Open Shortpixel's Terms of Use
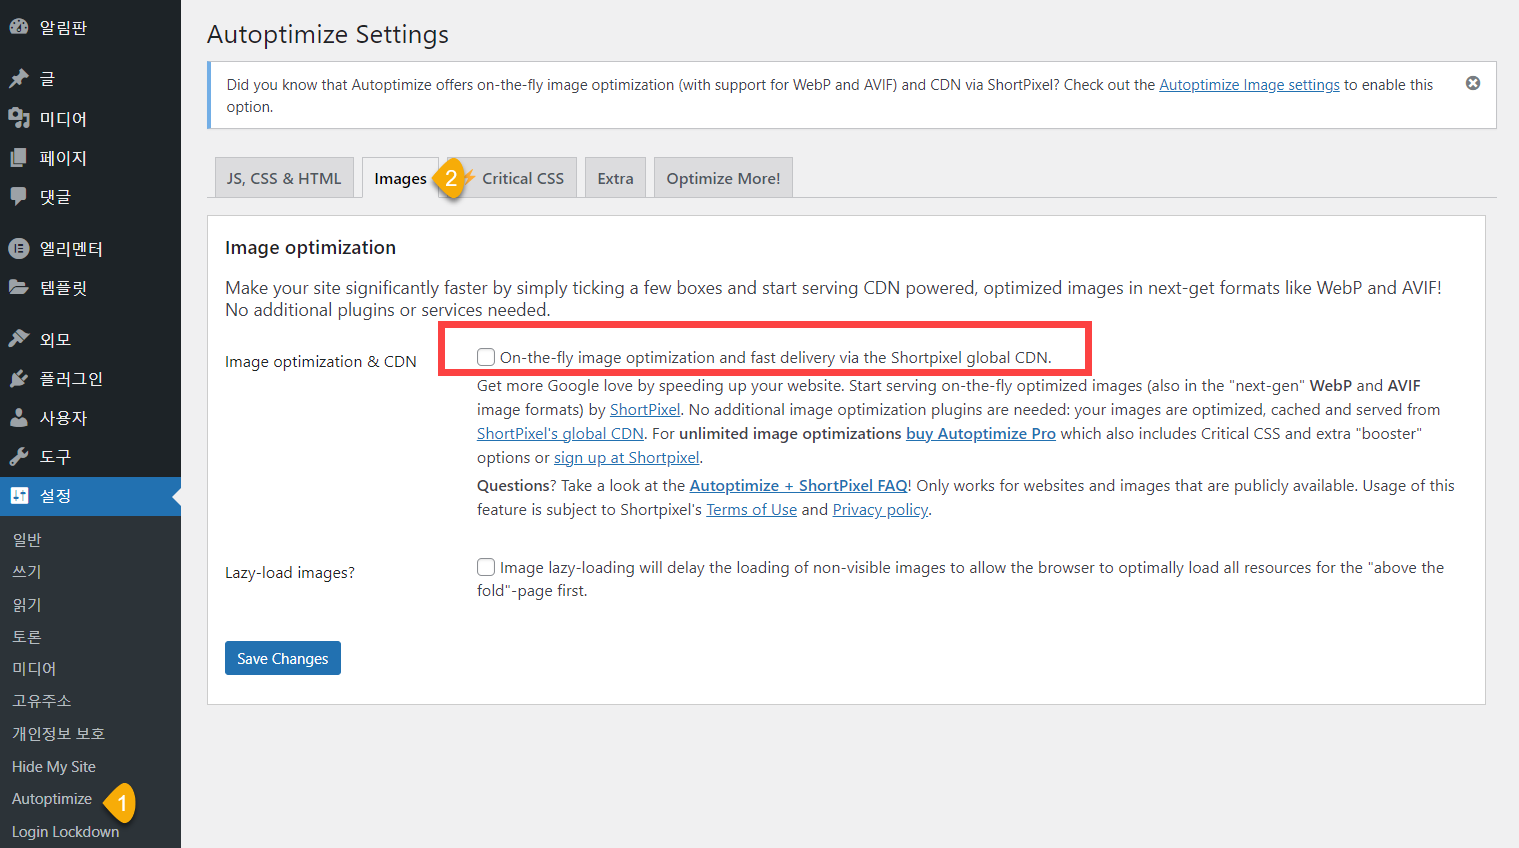 (751, 509)
